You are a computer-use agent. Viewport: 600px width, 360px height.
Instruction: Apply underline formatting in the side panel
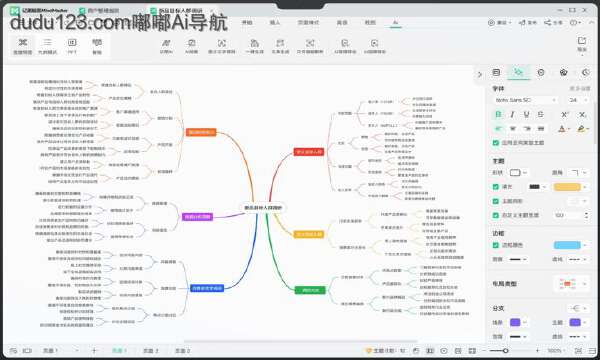pyautogui.click(x=527, y=114)
